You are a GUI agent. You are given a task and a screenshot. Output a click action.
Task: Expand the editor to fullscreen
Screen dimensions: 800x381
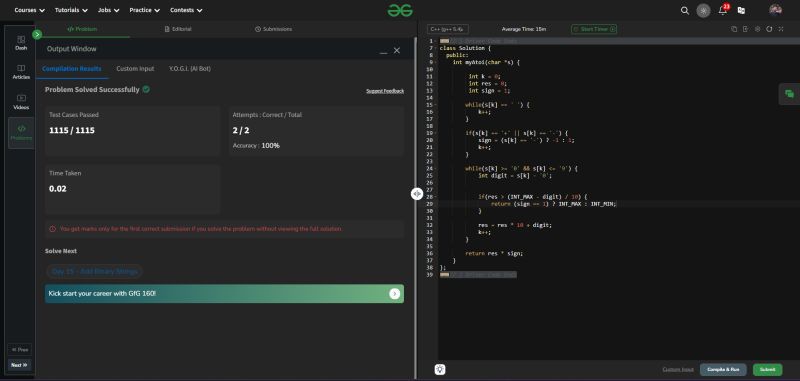tap(781, 29)
